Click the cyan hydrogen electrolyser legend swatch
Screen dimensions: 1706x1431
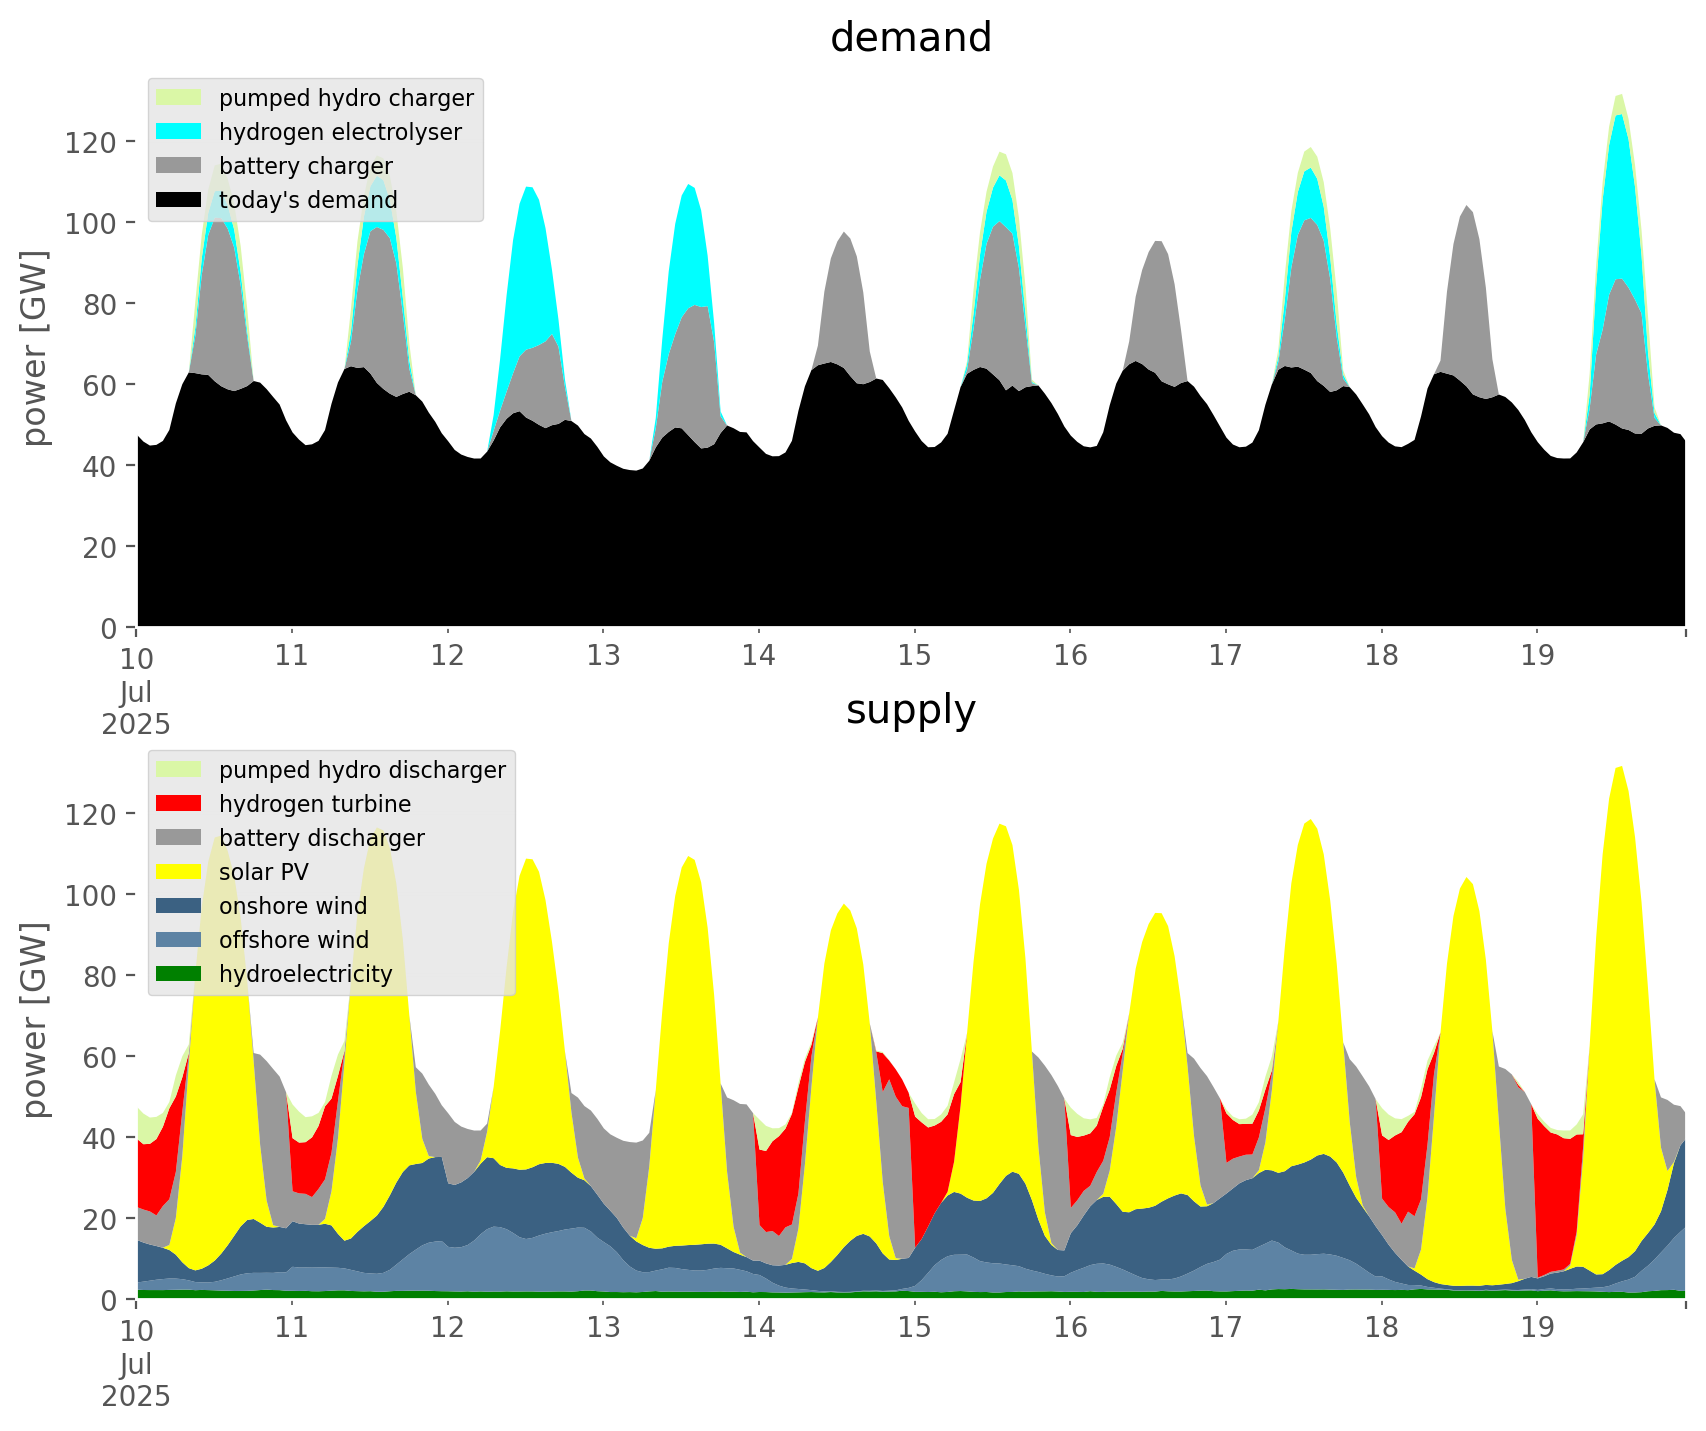179,132
